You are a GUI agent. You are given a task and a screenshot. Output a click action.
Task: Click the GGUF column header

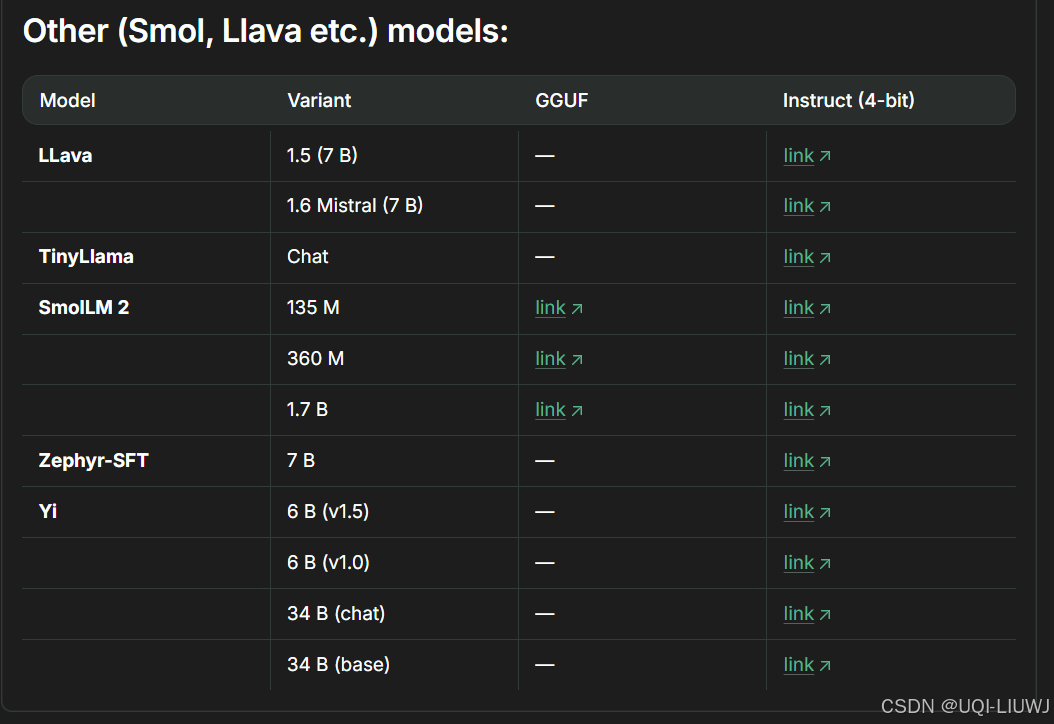tap(561, 100)
